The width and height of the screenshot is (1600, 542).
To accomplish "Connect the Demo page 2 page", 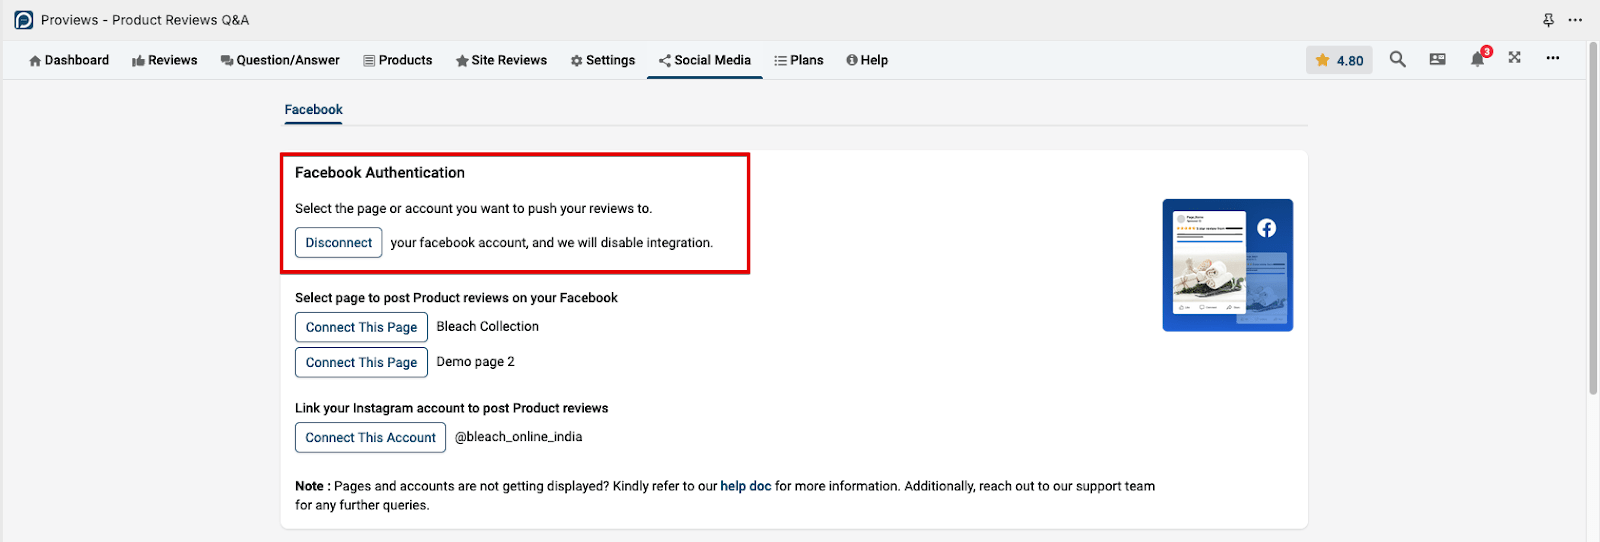I will click(x=361, y=362).
